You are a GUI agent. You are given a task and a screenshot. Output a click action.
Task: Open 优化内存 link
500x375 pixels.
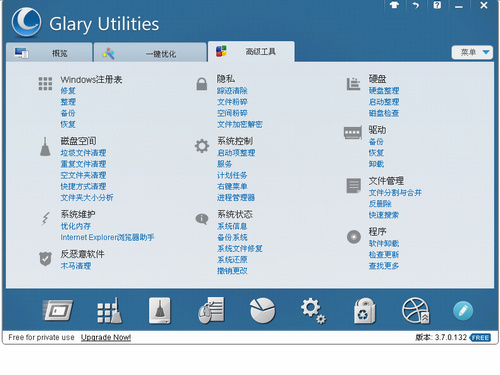[76, 226]
